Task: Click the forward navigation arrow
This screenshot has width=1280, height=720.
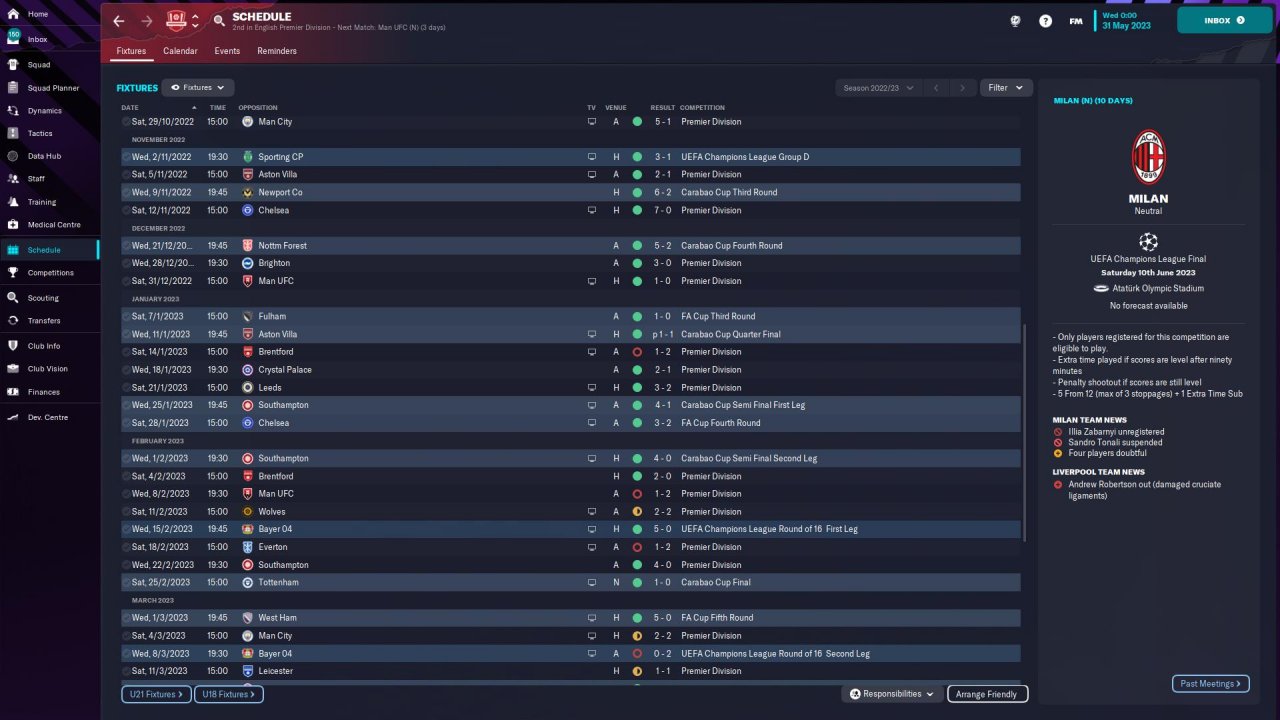Action: [x=147, y=21]
